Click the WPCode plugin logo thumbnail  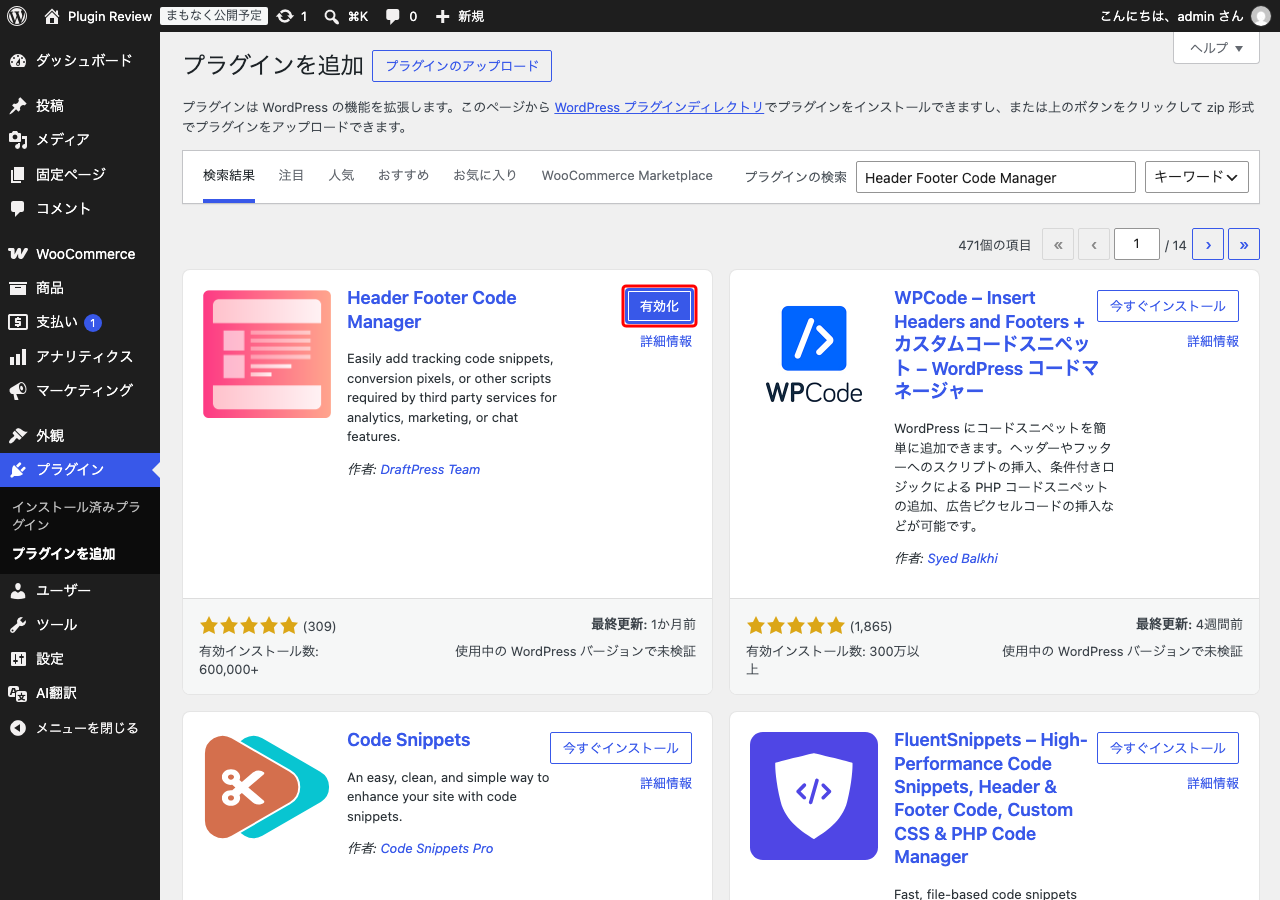(x=814, y=354)
